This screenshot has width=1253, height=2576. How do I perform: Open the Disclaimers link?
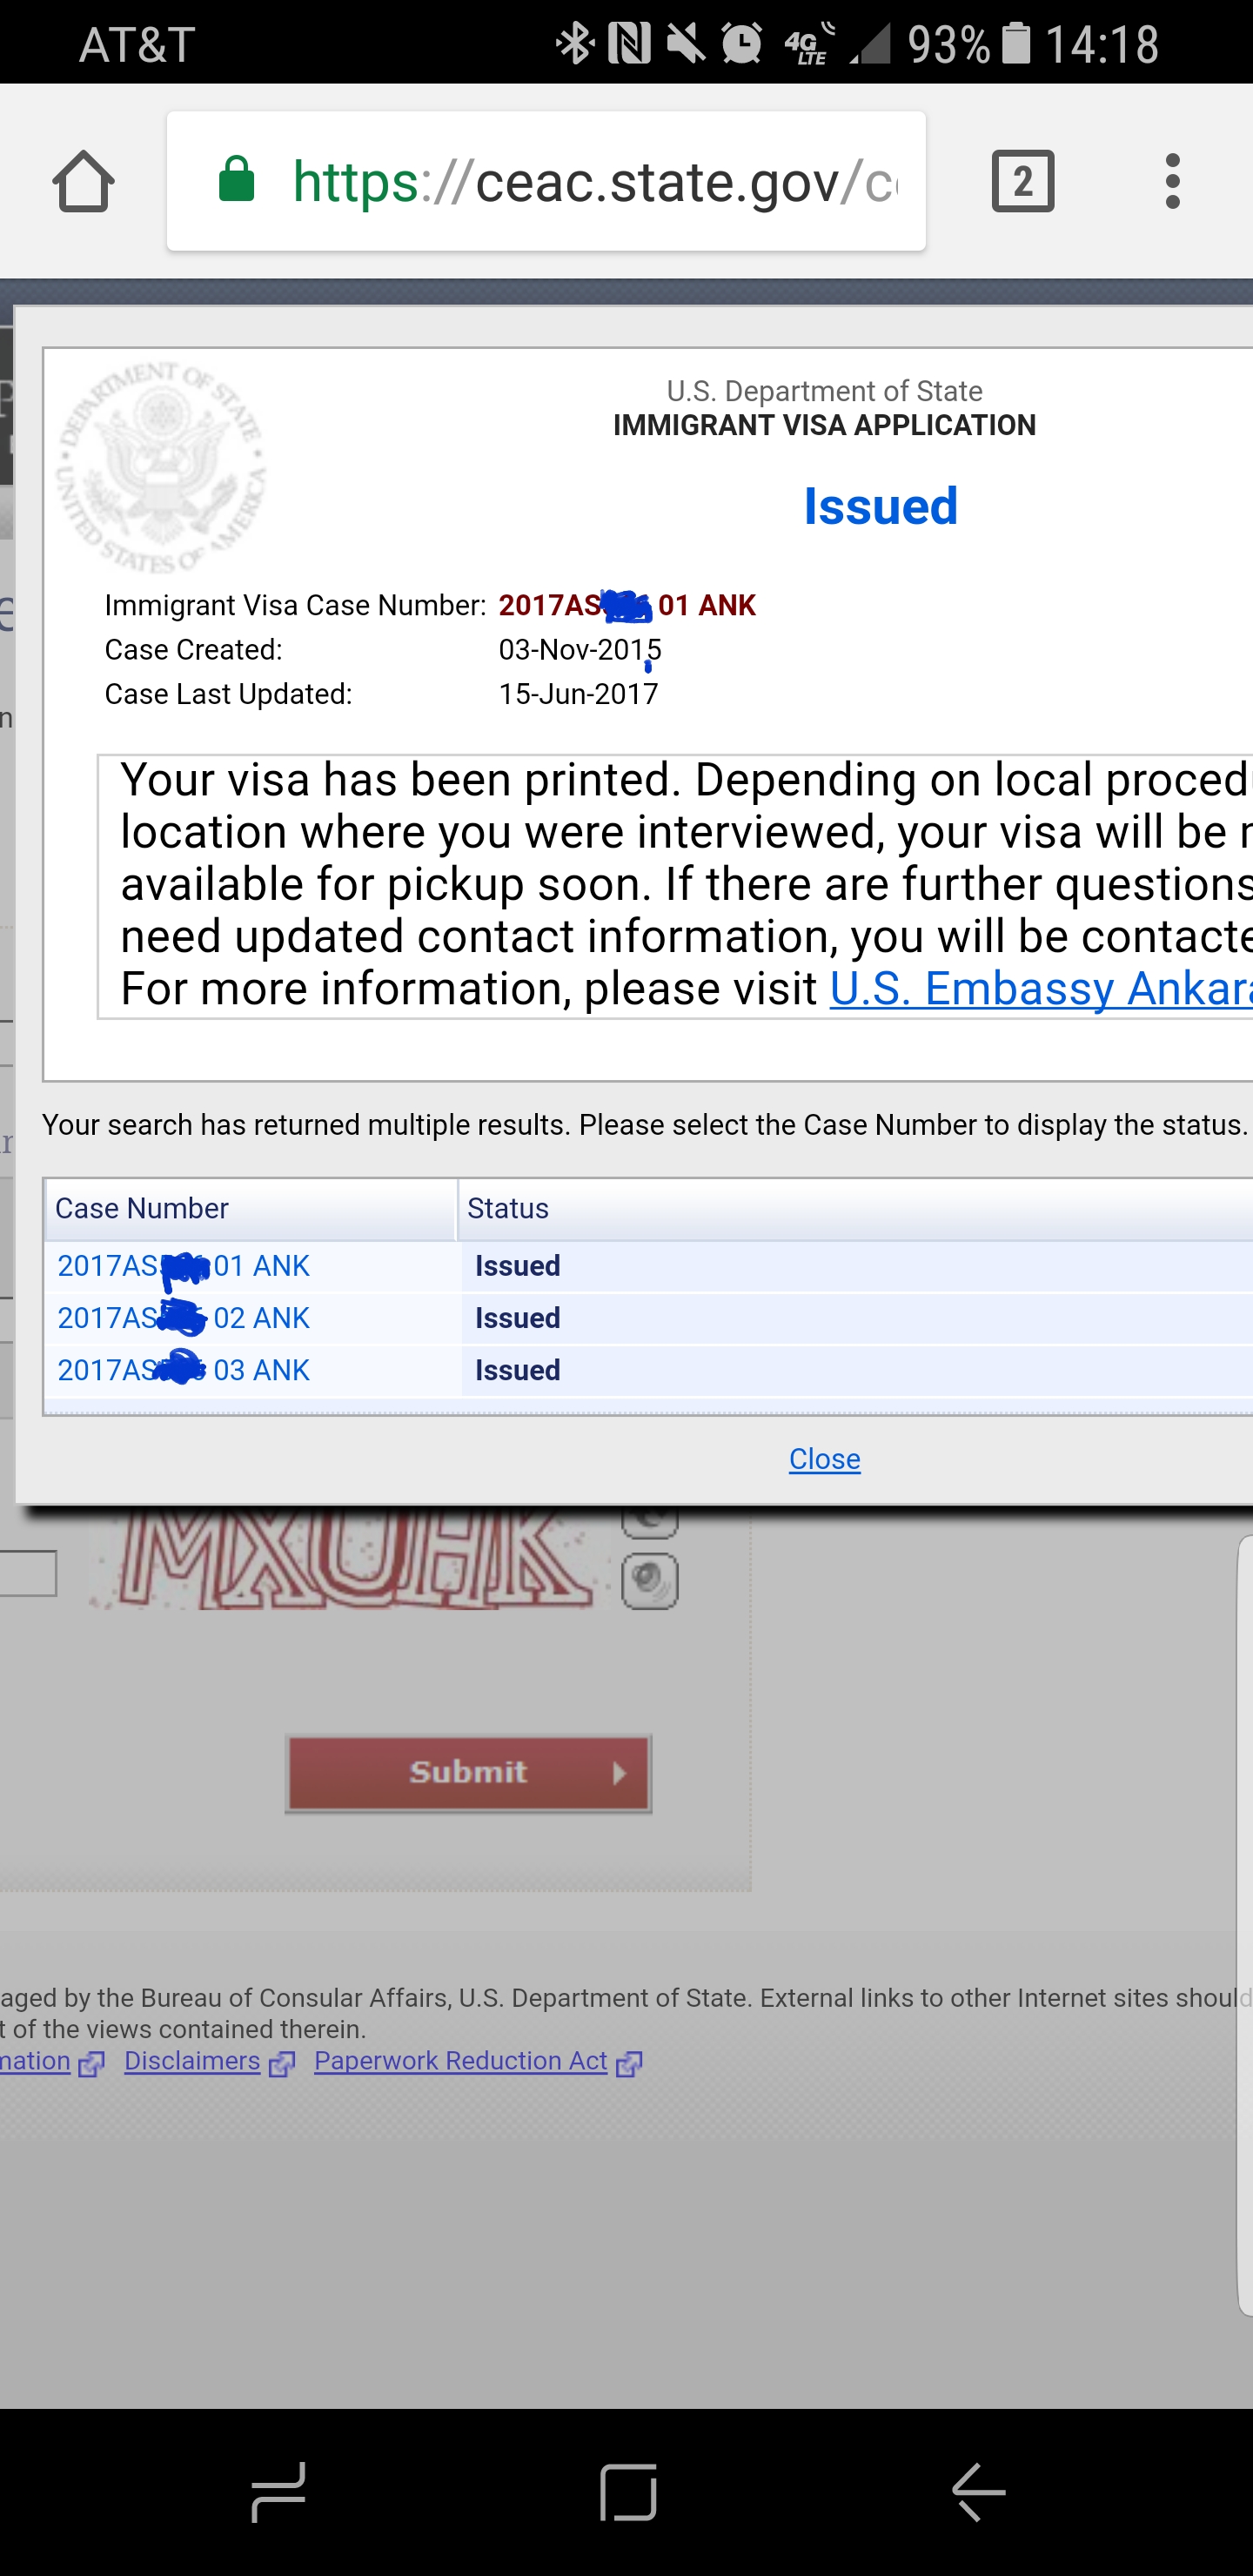192,2061
